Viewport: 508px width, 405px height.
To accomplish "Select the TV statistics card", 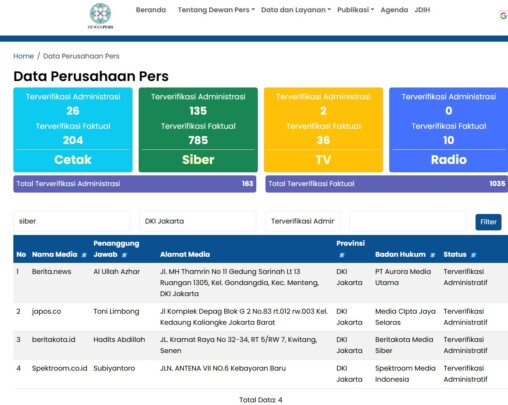I will [323, 130].
